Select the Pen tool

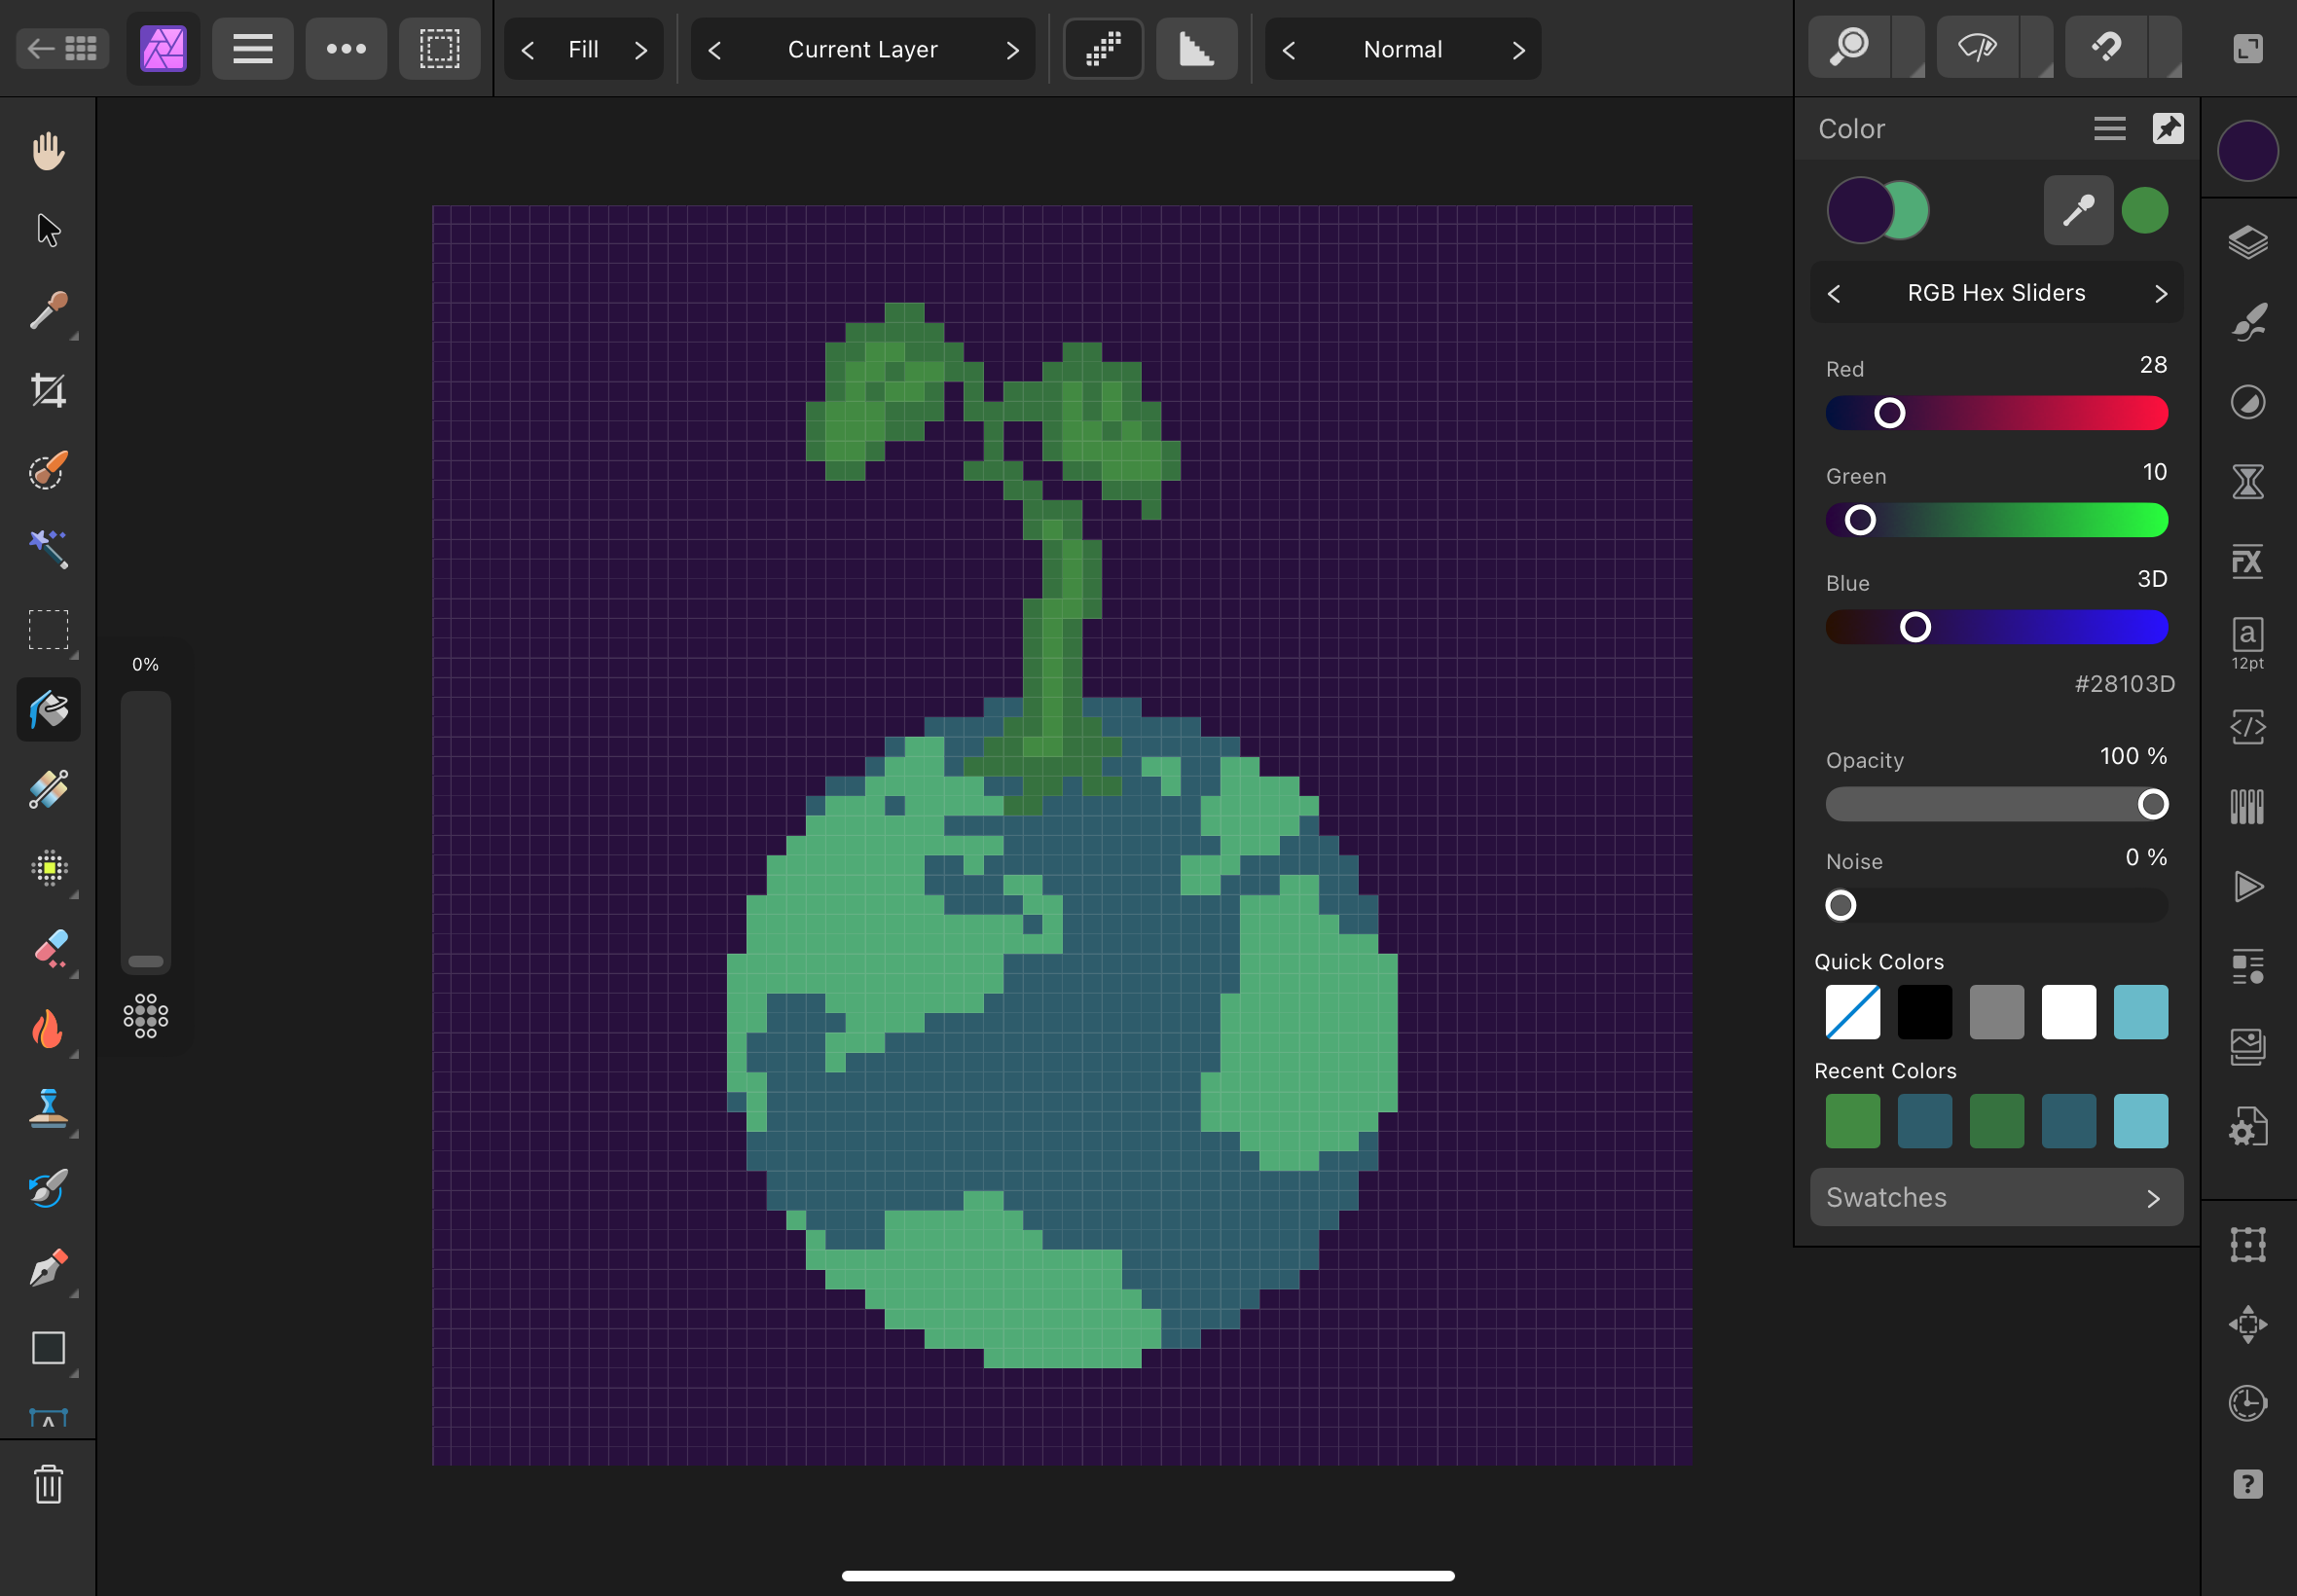(x=48, y=1268)
